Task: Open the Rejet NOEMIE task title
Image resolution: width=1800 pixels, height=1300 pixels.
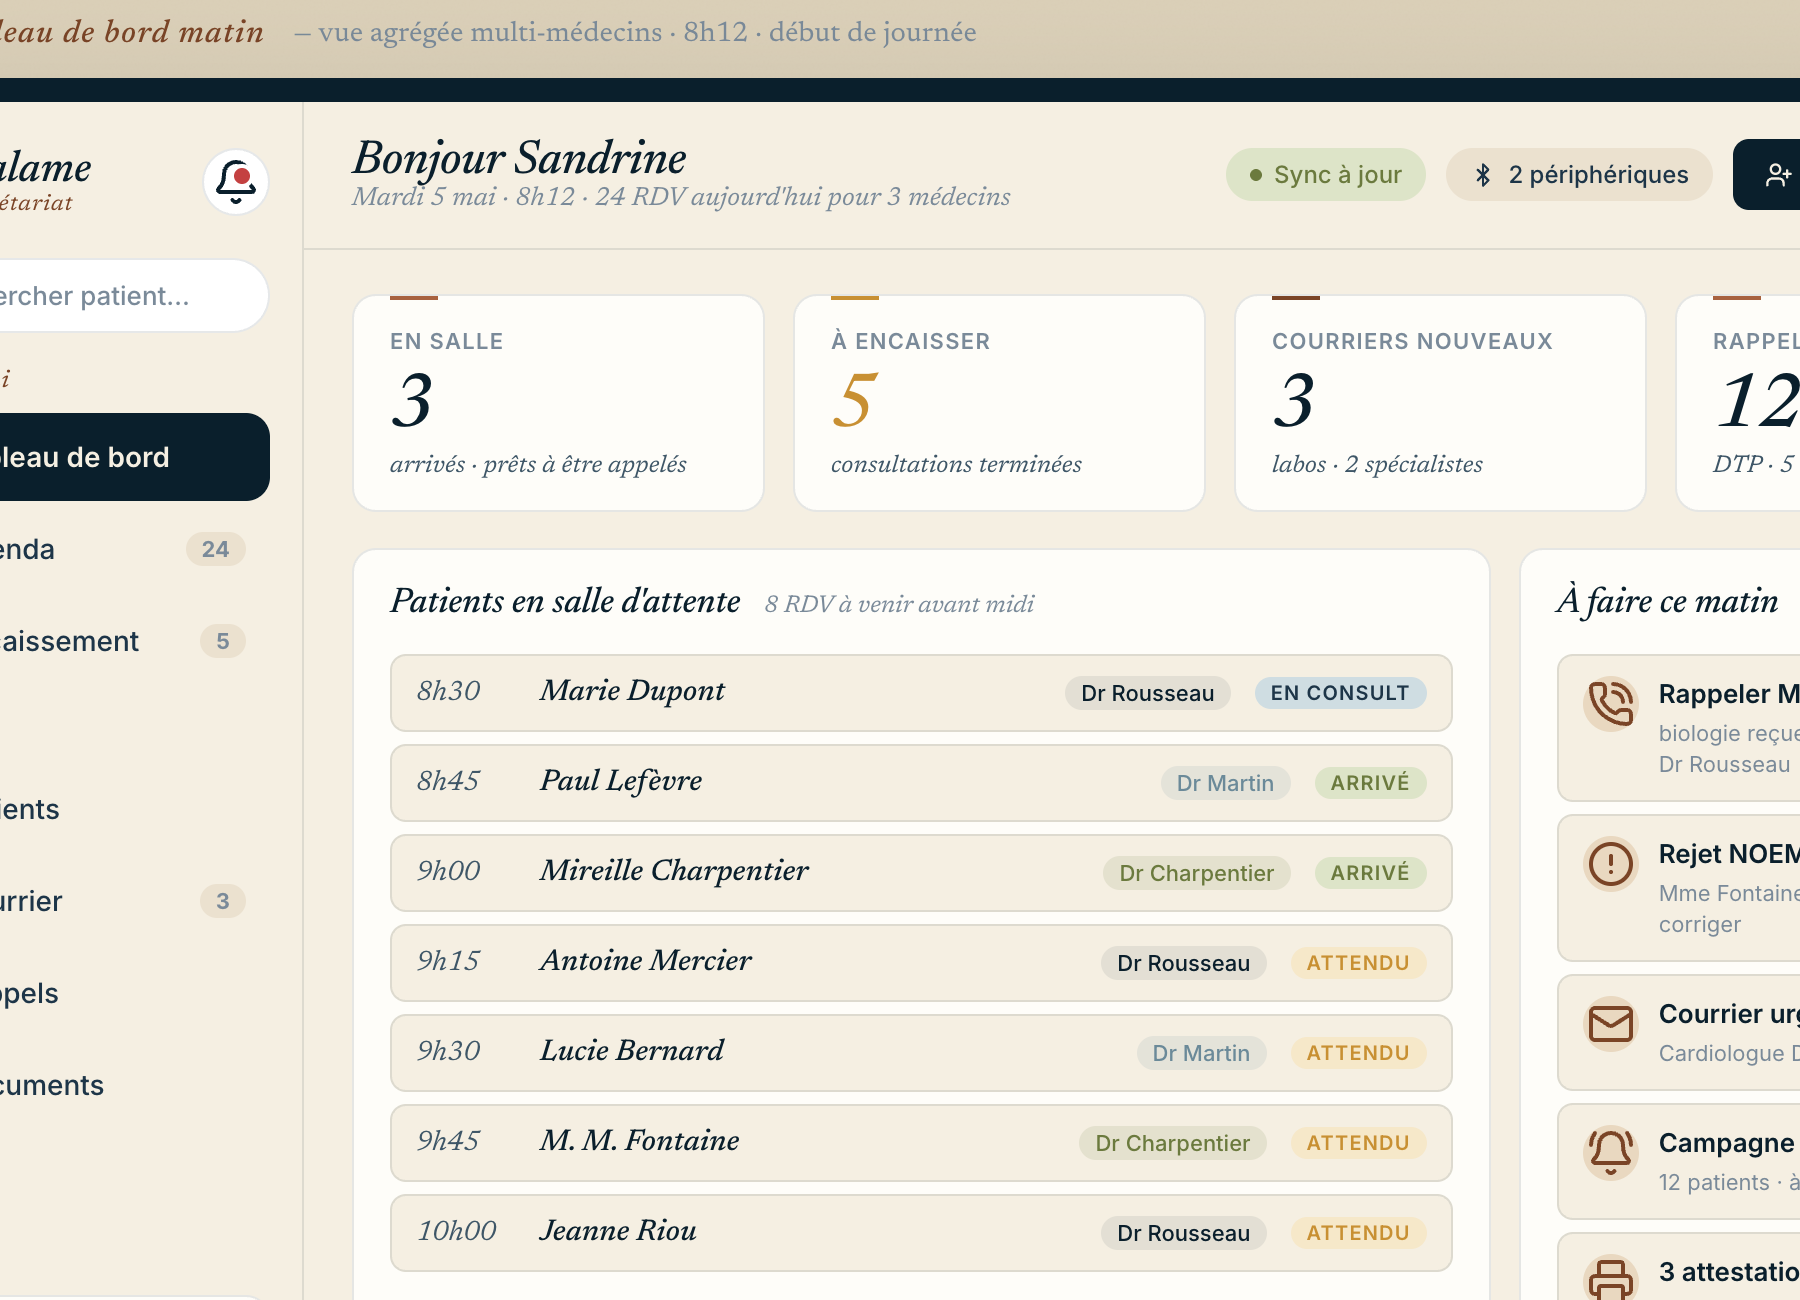Action: (x=1729, y=854)
